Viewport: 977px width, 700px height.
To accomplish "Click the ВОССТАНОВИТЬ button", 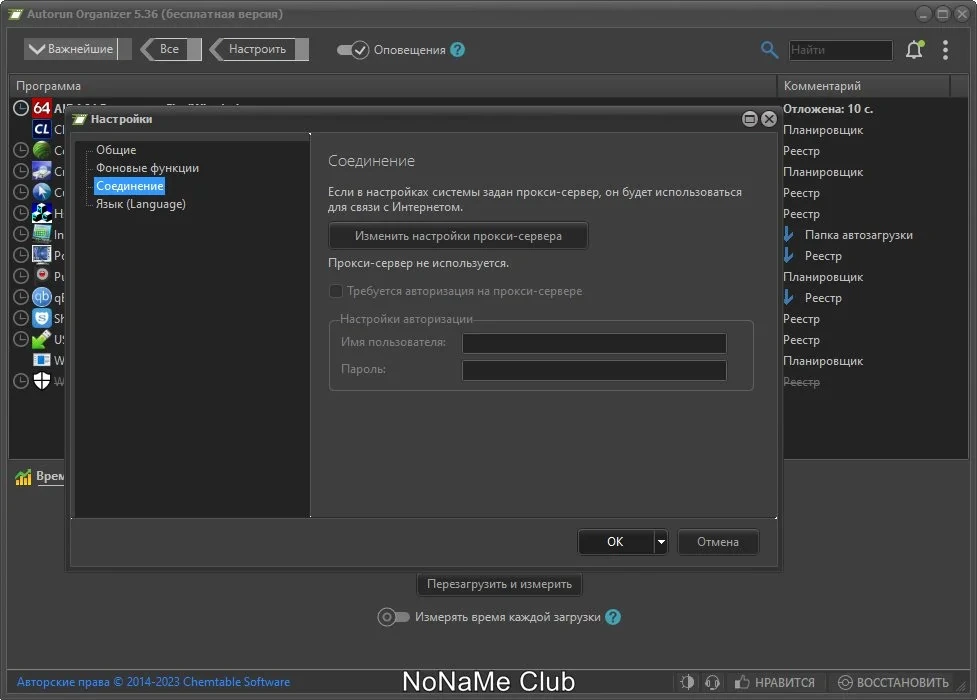I will (x=893, y=683).
